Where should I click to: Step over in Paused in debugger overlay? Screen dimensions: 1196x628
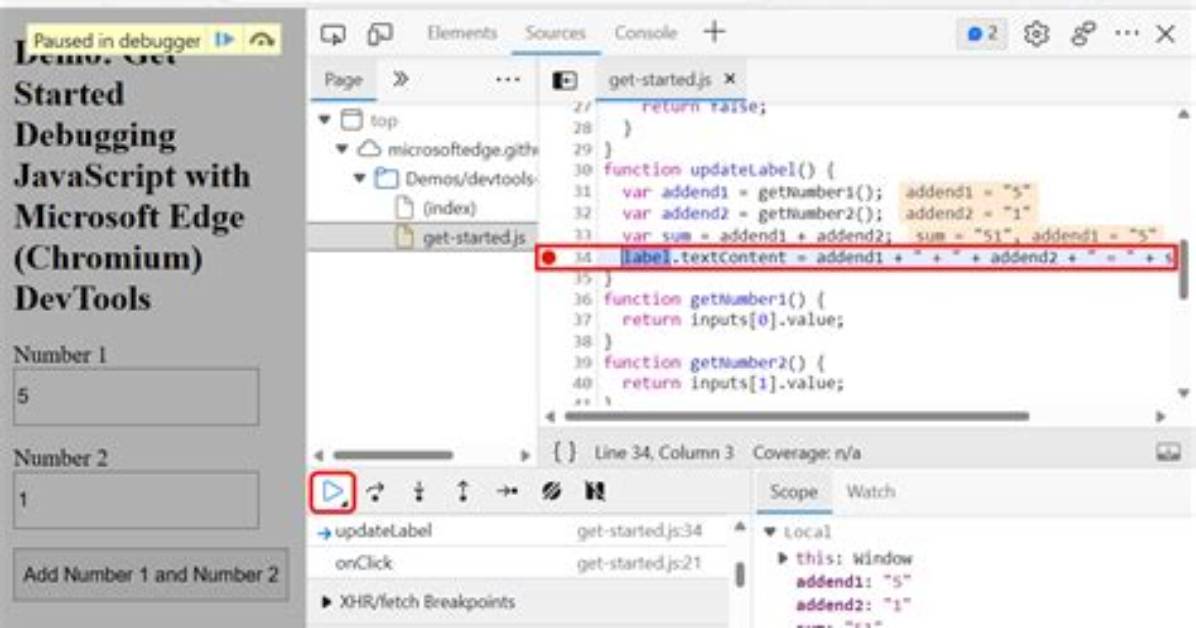(262, 40)
